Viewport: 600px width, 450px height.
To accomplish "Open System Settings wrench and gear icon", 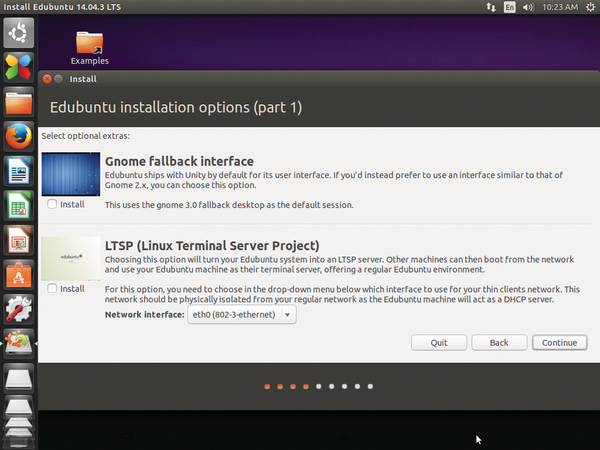I will pyautogui.click(x=18, y=309).
